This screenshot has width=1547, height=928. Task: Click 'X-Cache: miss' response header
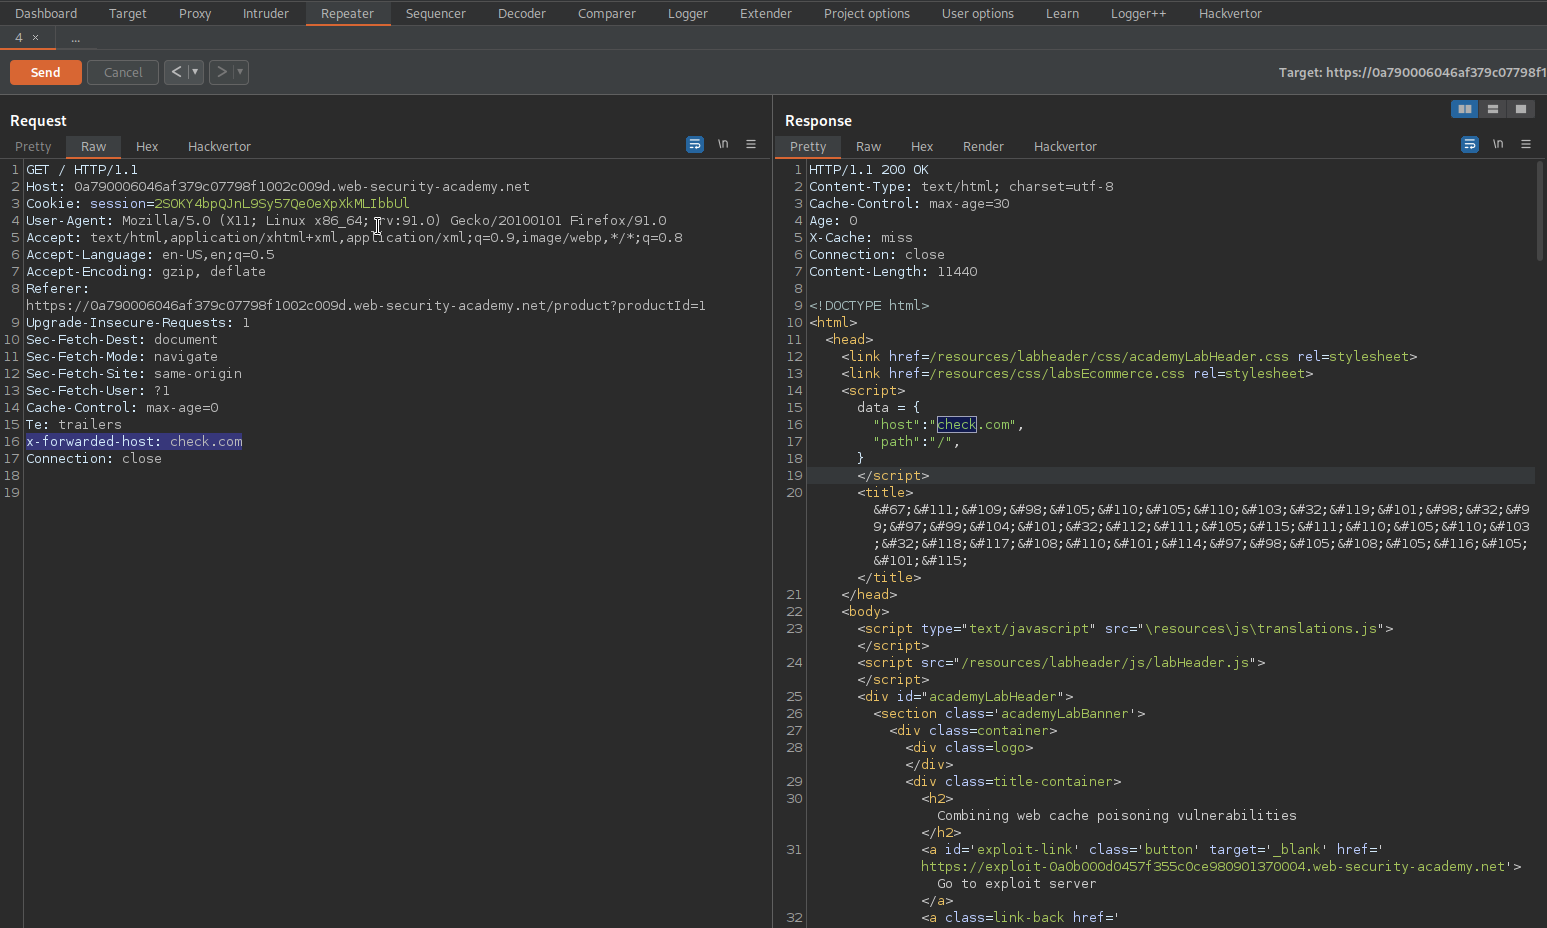pos(861,238)
